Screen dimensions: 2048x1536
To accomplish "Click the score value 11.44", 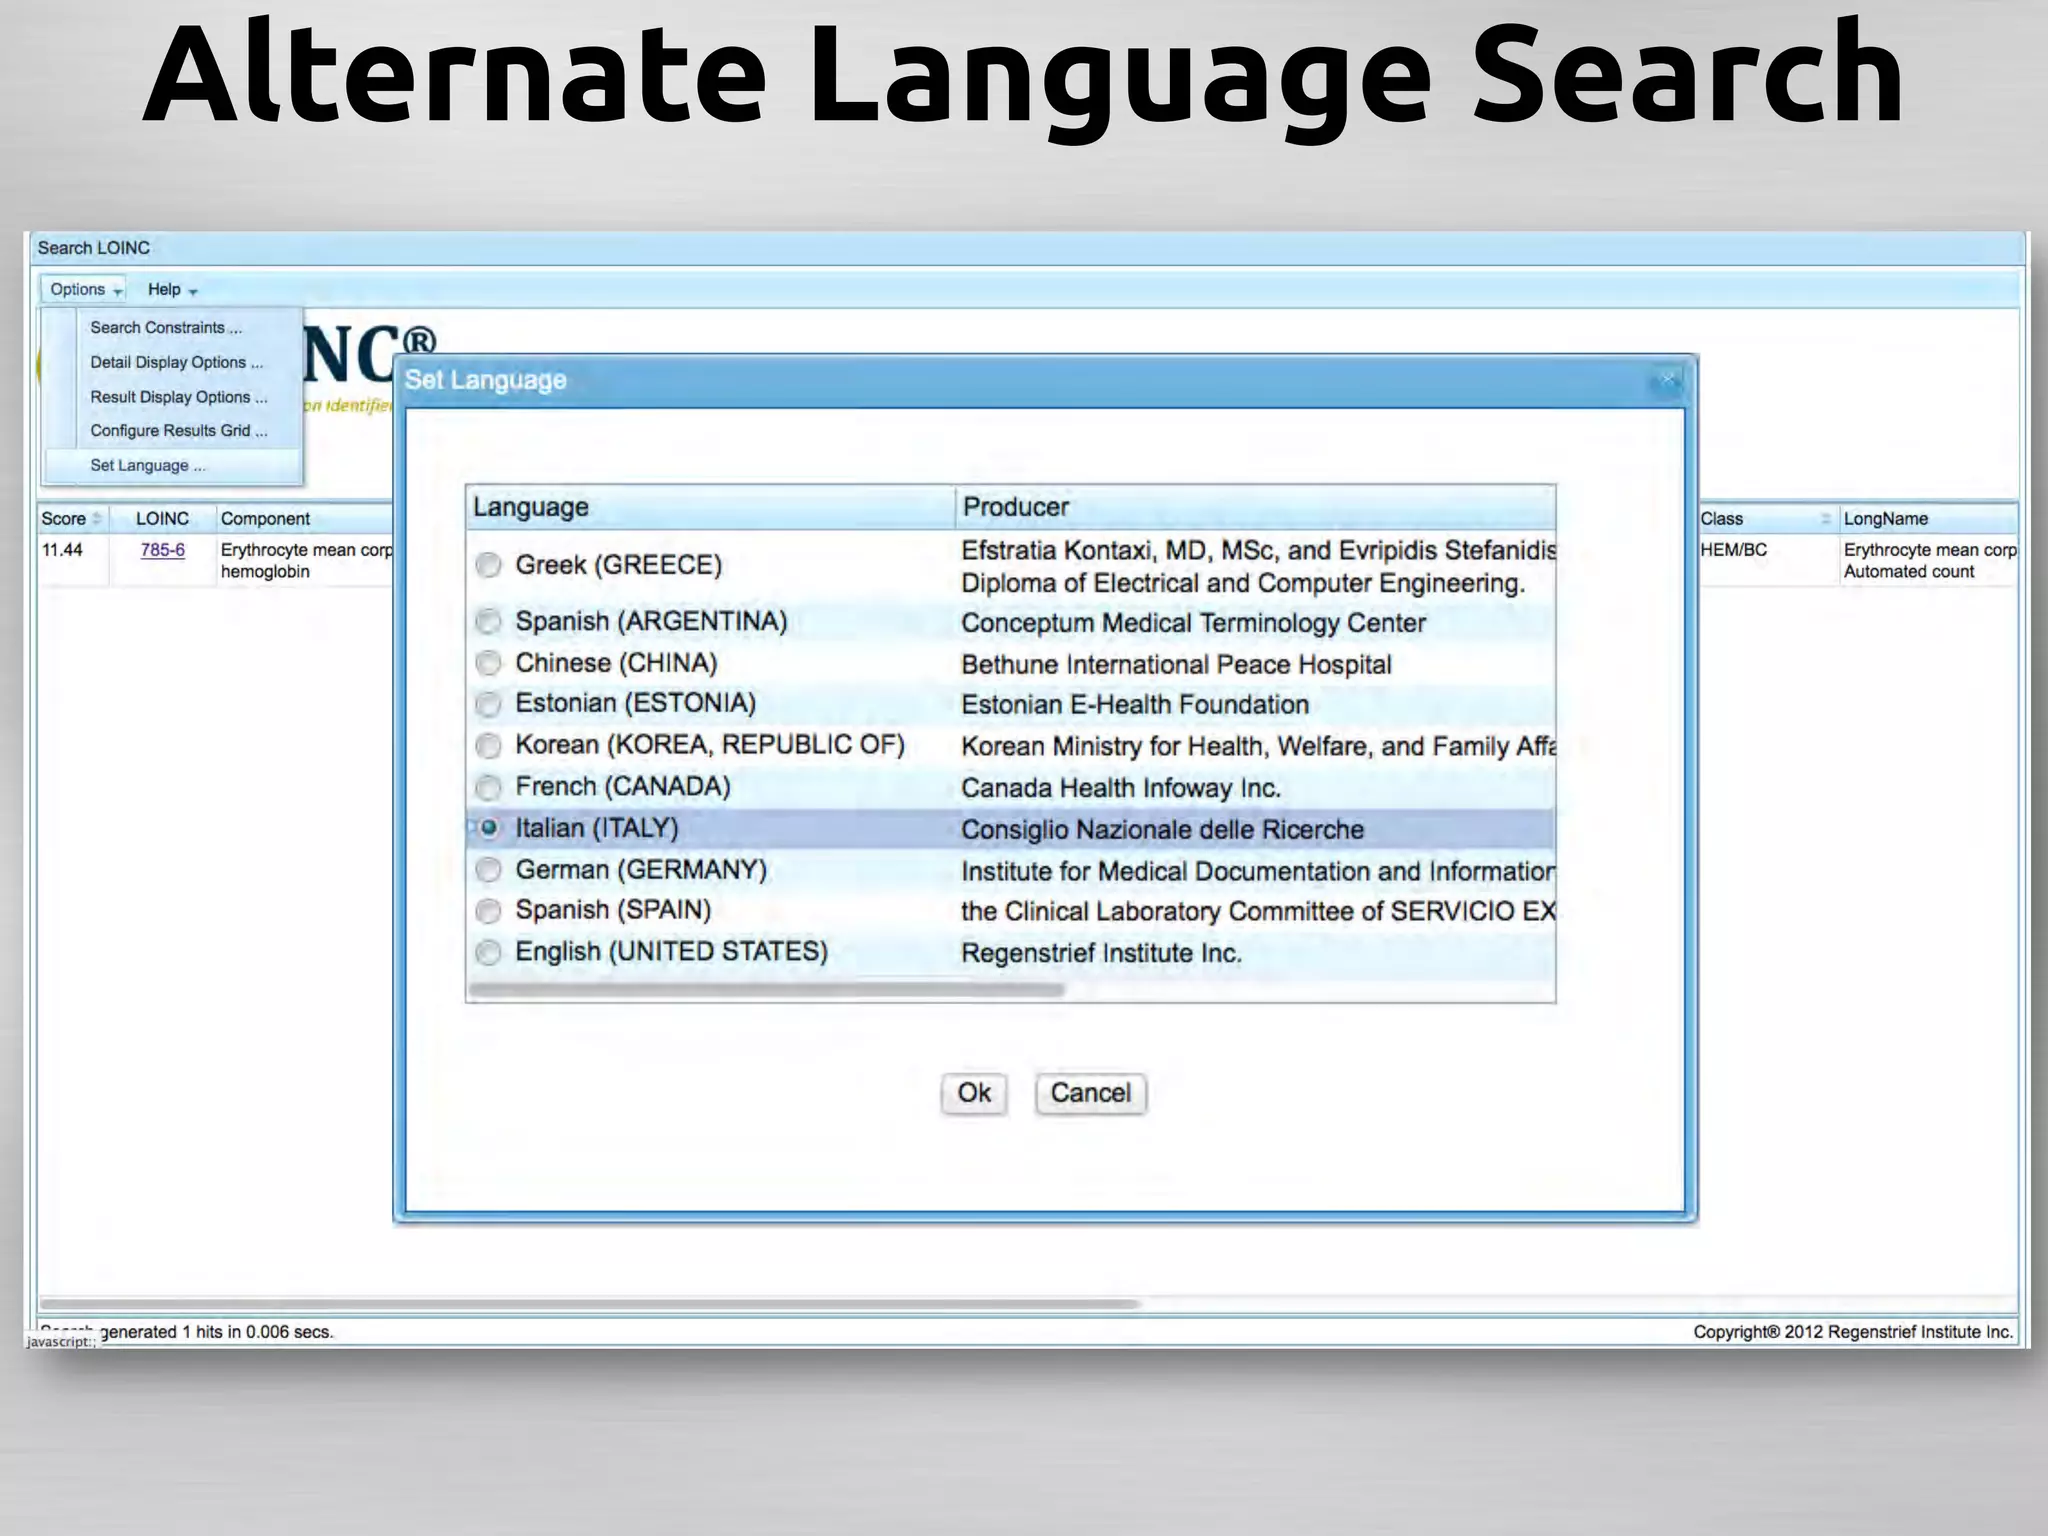I will 62,550.
